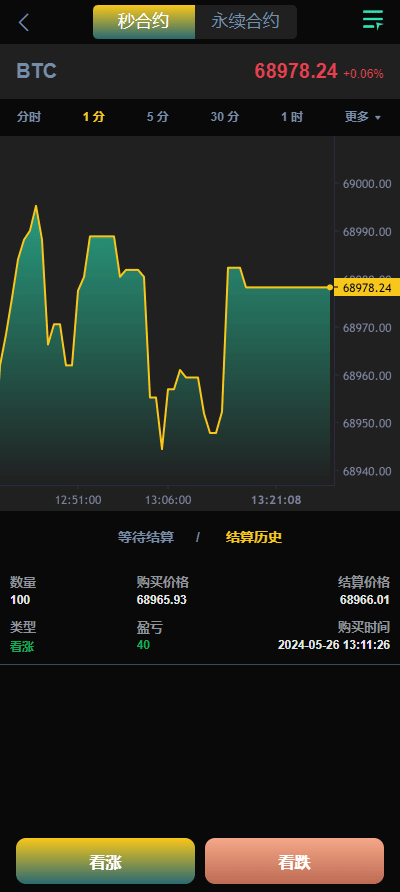This screenshot has height=892, width=400.
Task: Click the quantity value 100
Action: 20,600
